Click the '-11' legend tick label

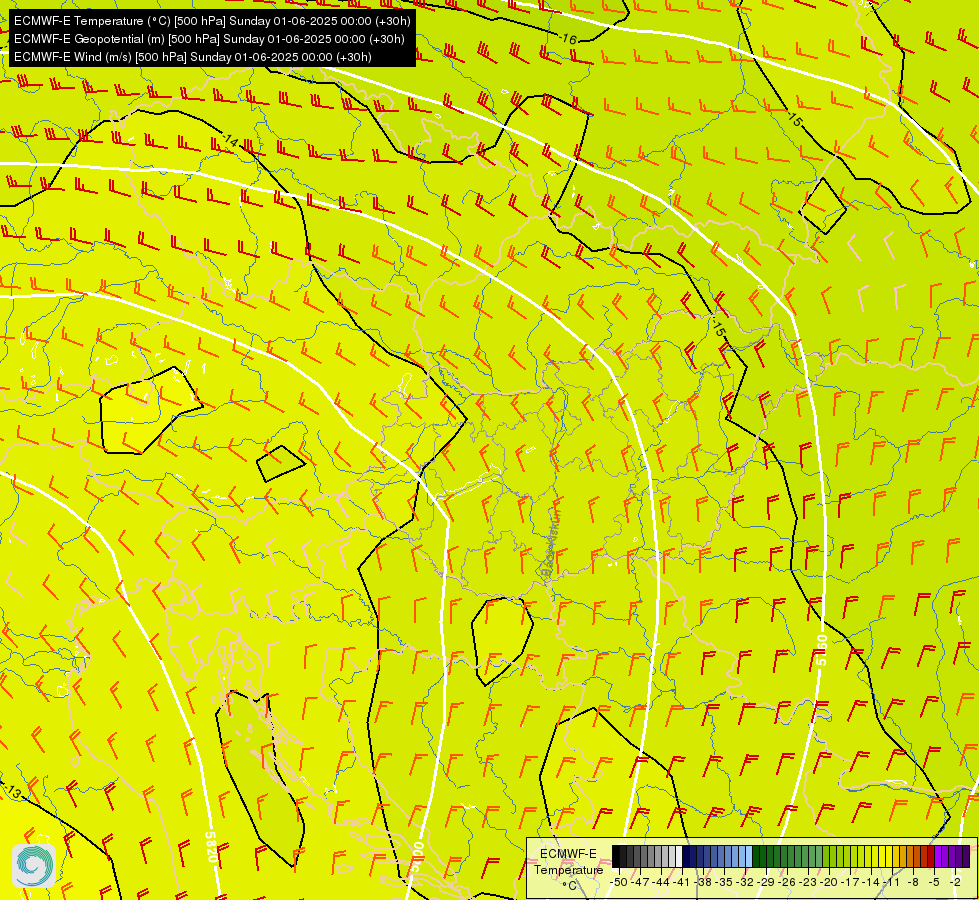[x=891, y=883]
